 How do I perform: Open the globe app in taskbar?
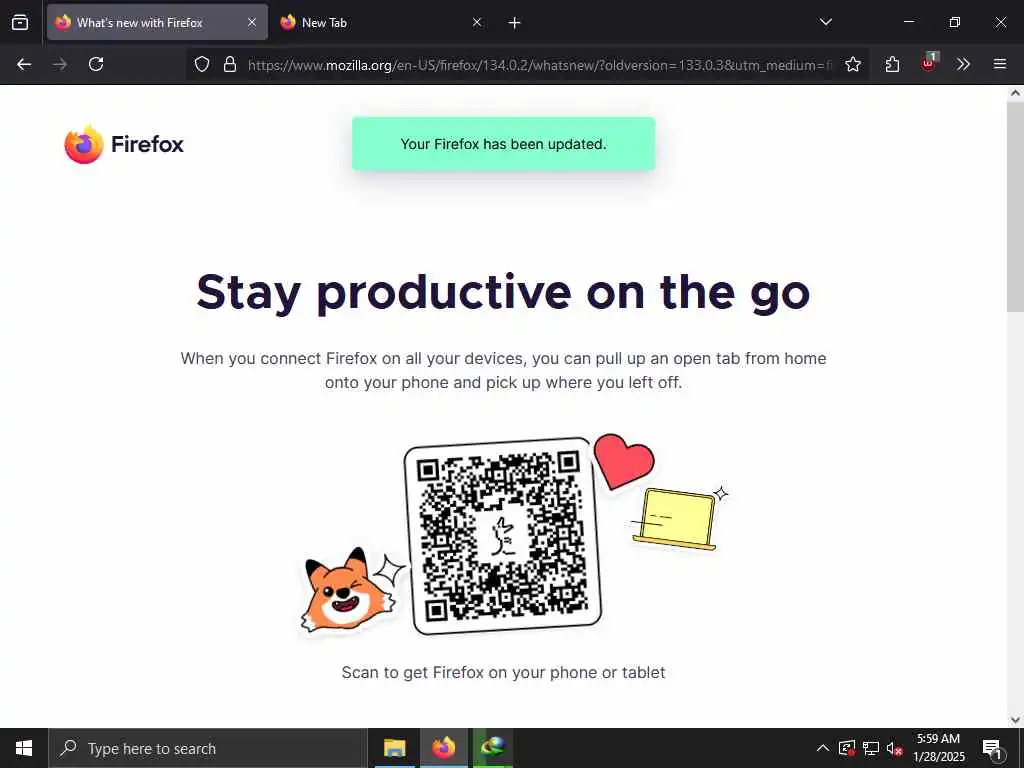coord(492,748)
